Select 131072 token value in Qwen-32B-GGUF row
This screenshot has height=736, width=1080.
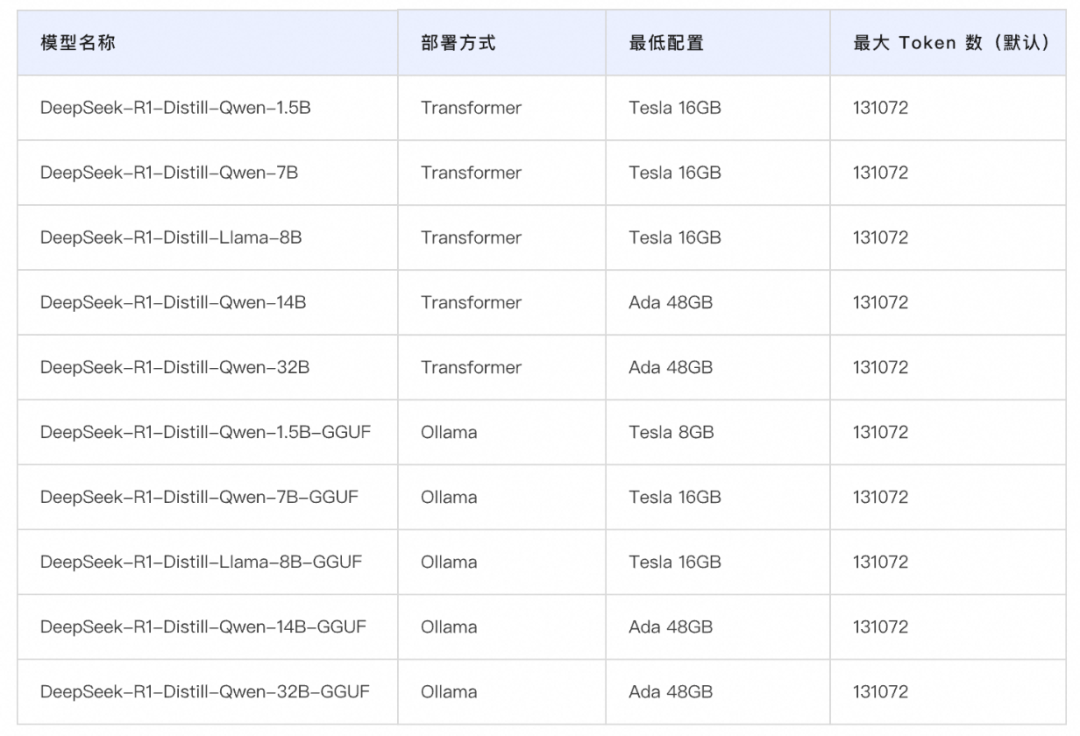tap(881, 692)
